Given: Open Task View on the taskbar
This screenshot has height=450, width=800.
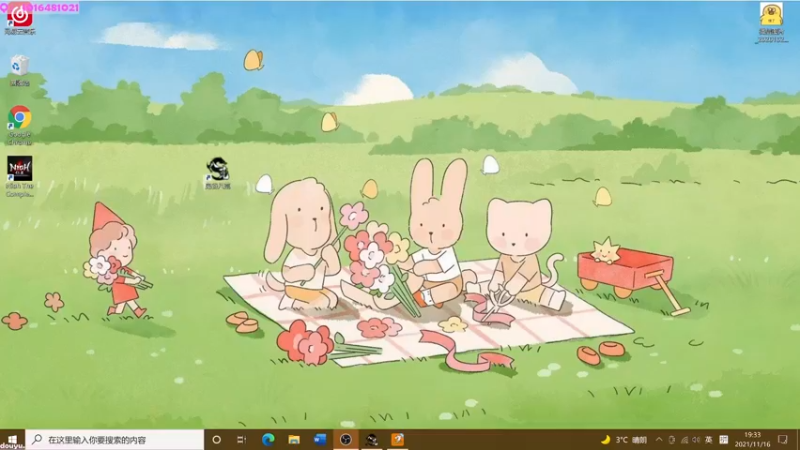Looking at the screenshot, I should click(x=242, y=439).
